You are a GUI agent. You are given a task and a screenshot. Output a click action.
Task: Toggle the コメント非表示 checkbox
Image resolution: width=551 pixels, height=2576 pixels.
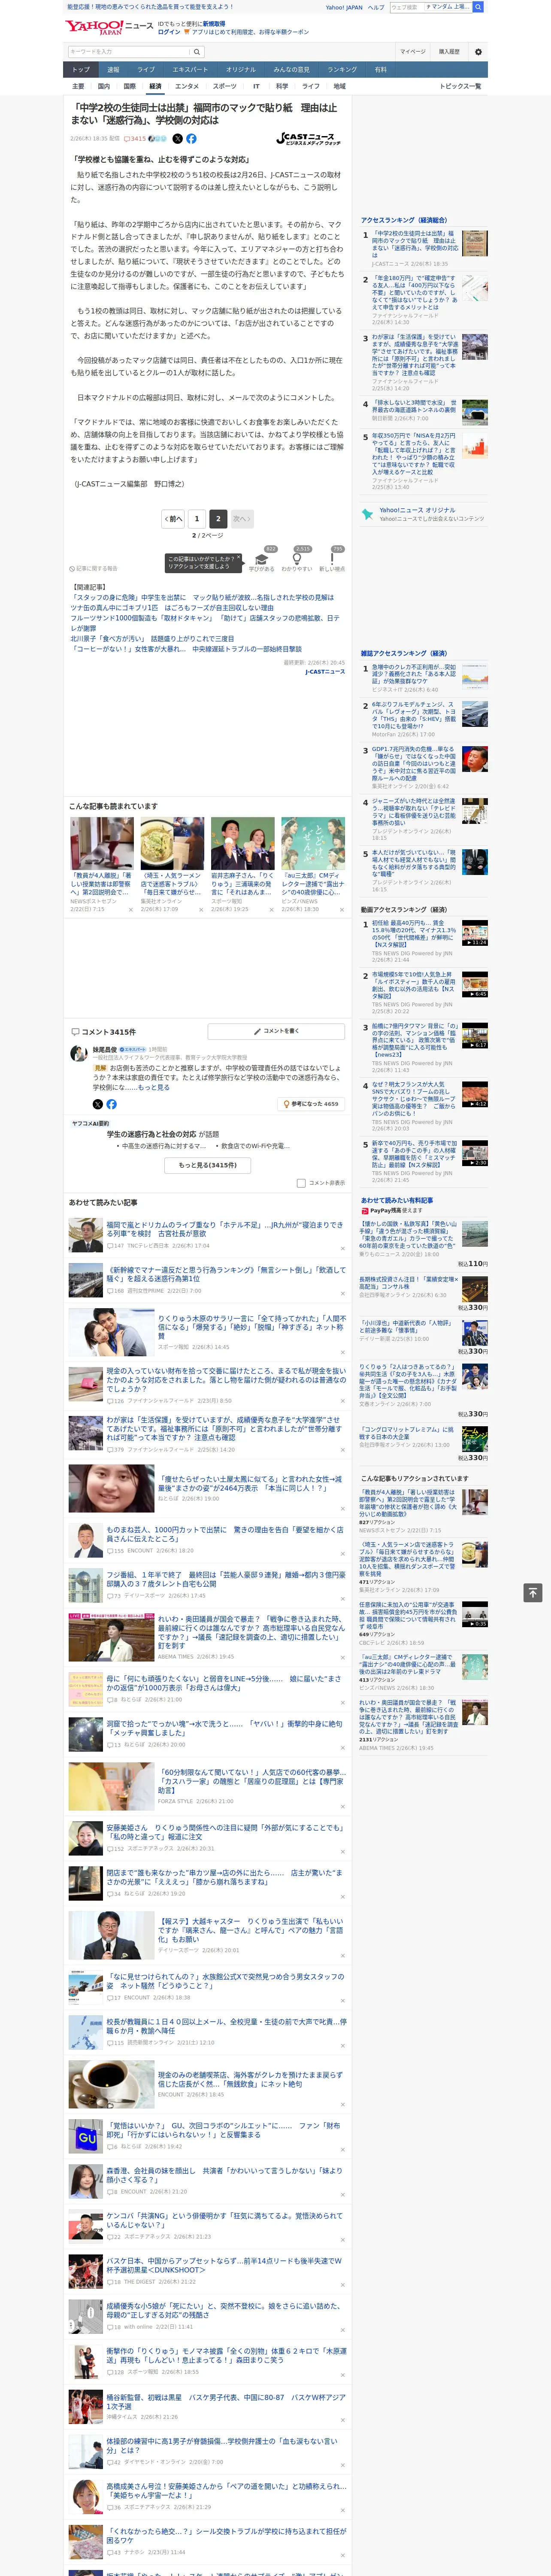[301, 1183]
